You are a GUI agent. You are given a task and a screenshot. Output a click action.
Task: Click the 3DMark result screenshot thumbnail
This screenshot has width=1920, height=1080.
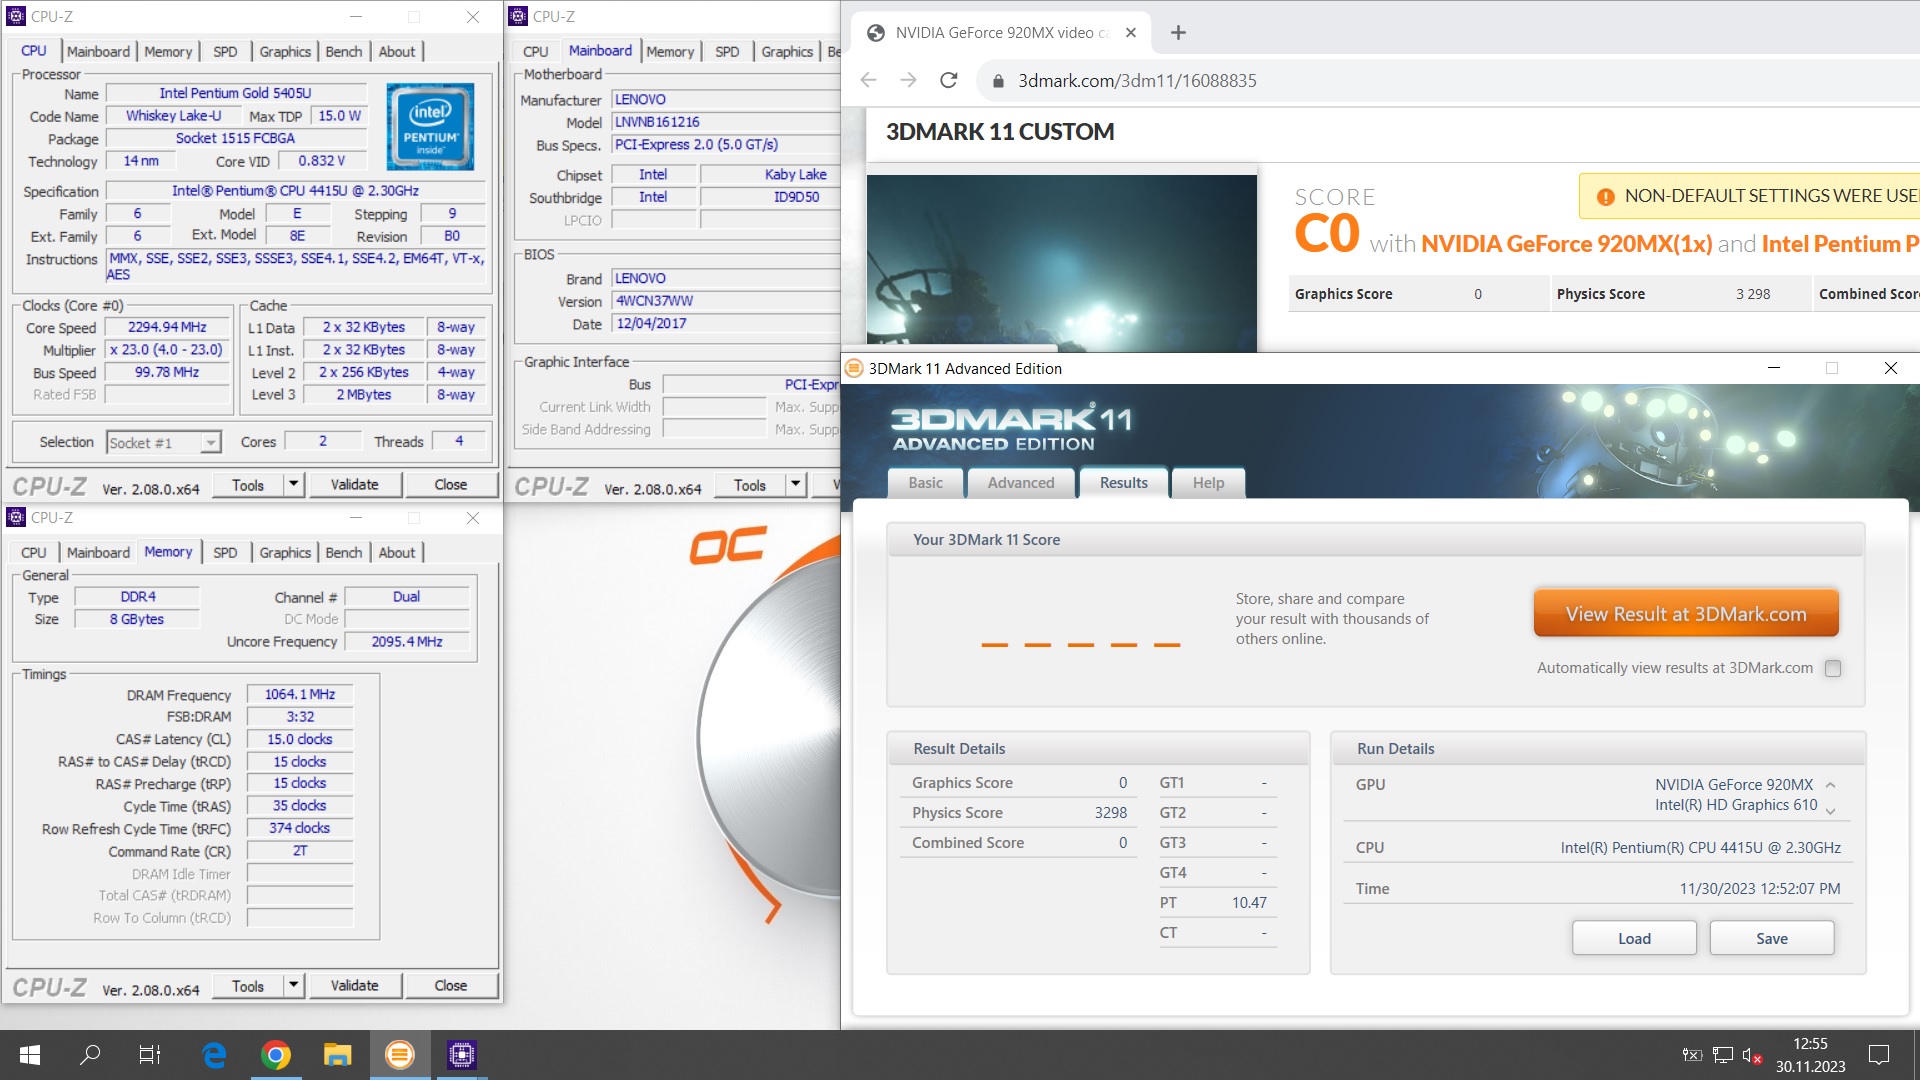click(x=1061, y=263)
